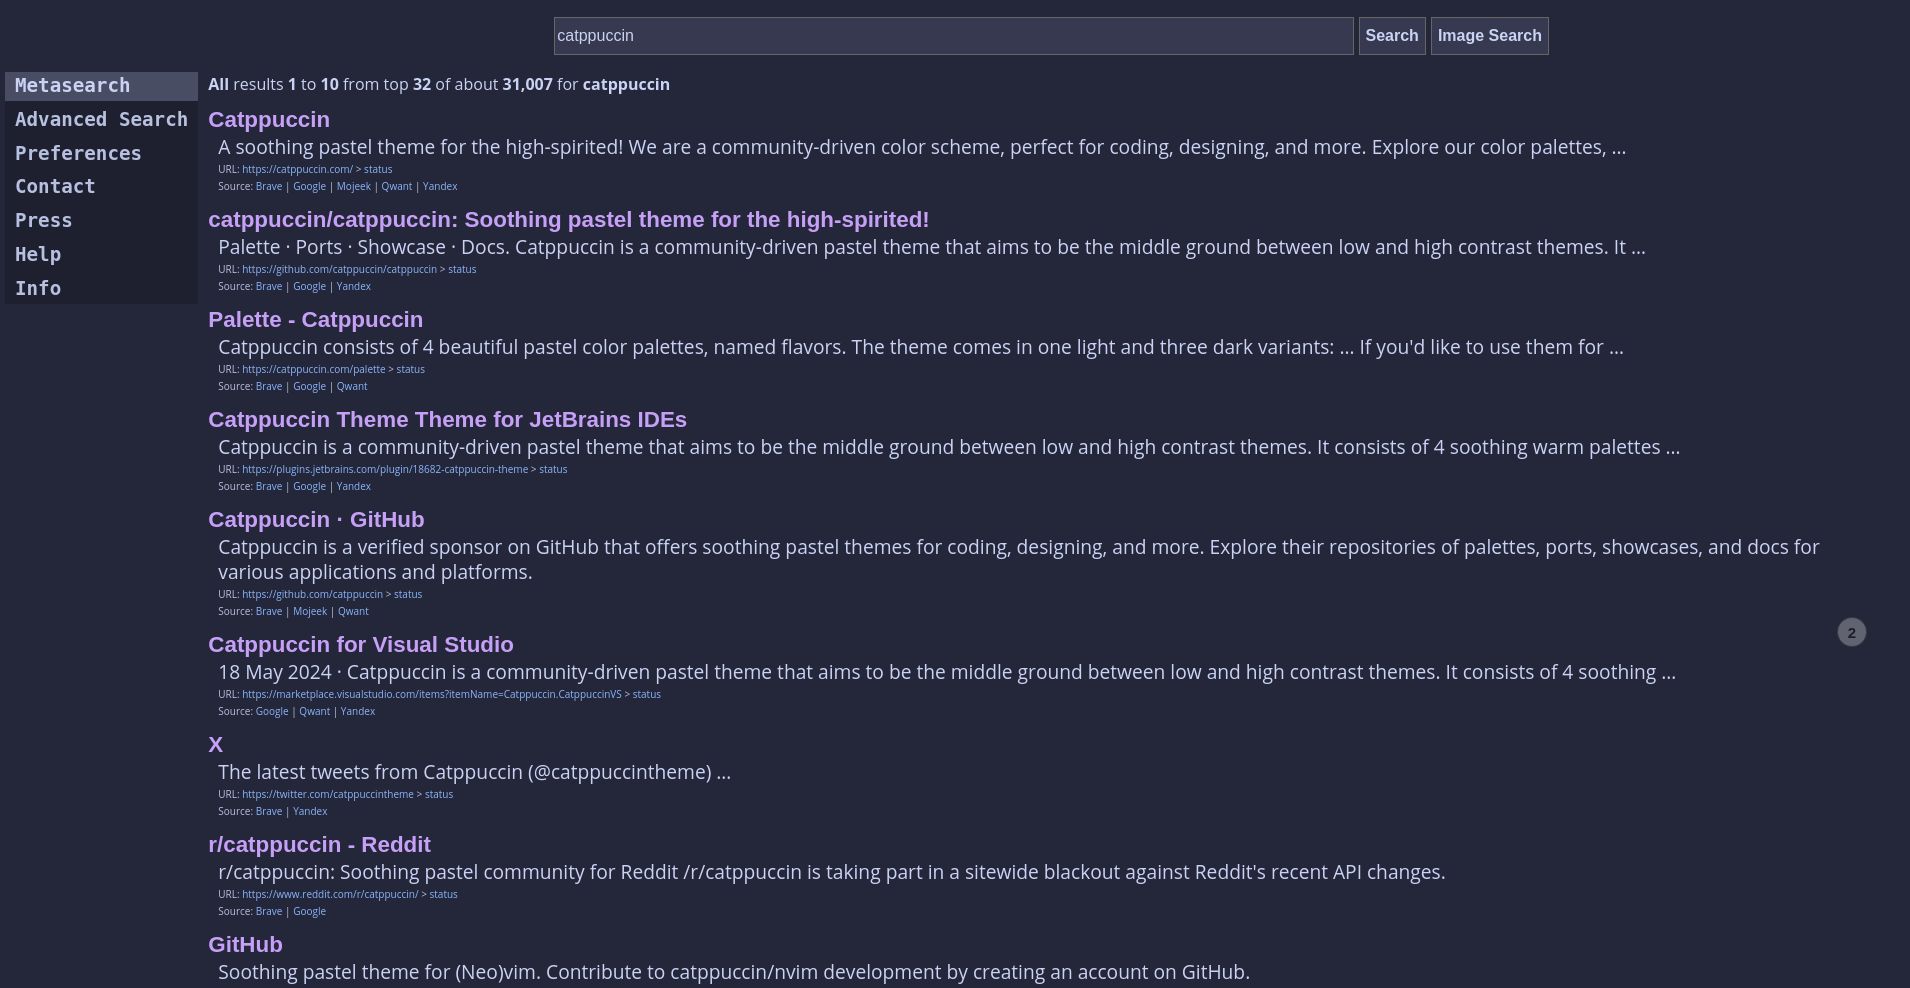Screen dimensions: 1910x988
Task: Open the X result title
Action: [215, 744]
